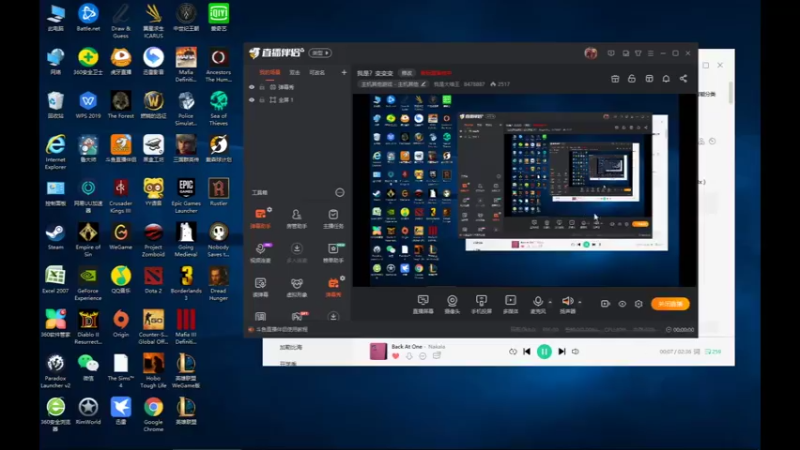Click the hamburger menu in streaming app title bar
The height and width of the screenshot is (450, 800).
click(x=651, y=53)
